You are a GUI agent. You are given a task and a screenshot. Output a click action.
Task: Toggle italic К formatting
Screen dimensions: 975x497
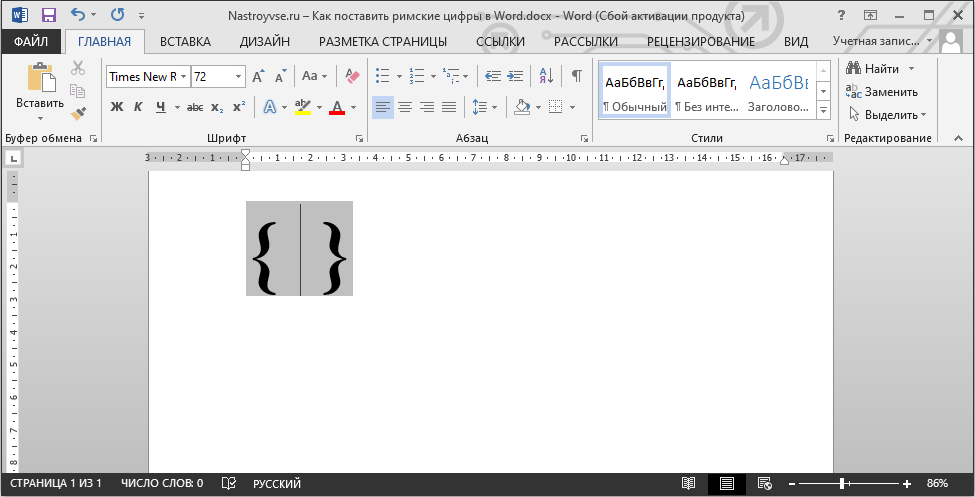(x=138, y=107)
